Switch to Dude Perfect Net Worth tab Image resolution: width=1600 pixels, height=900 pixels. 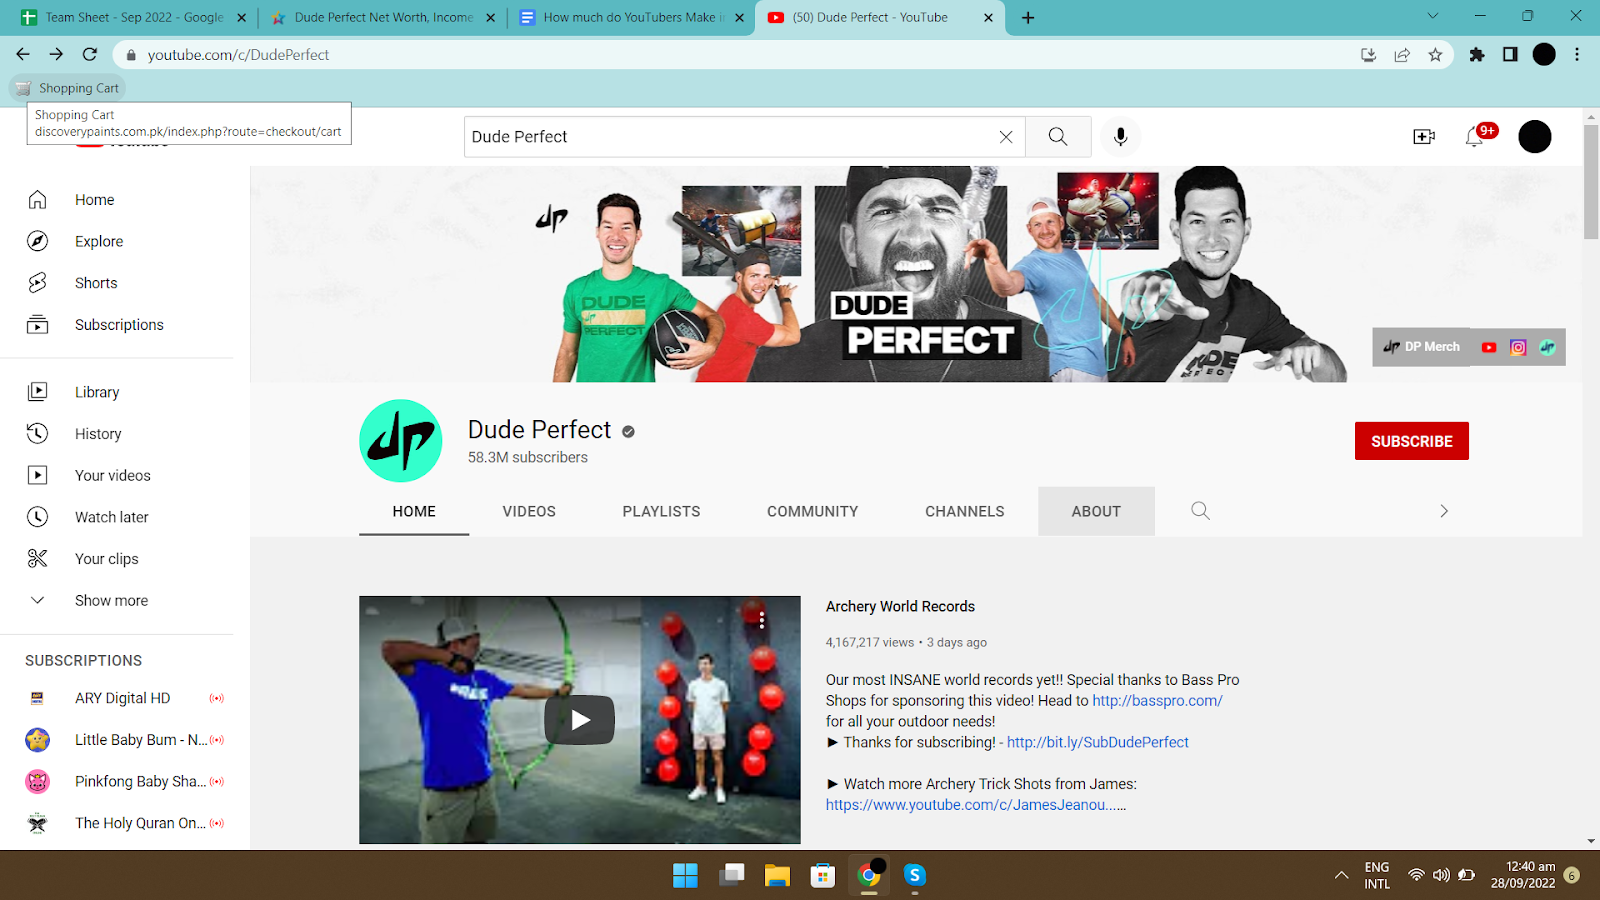tap(384, 17)
